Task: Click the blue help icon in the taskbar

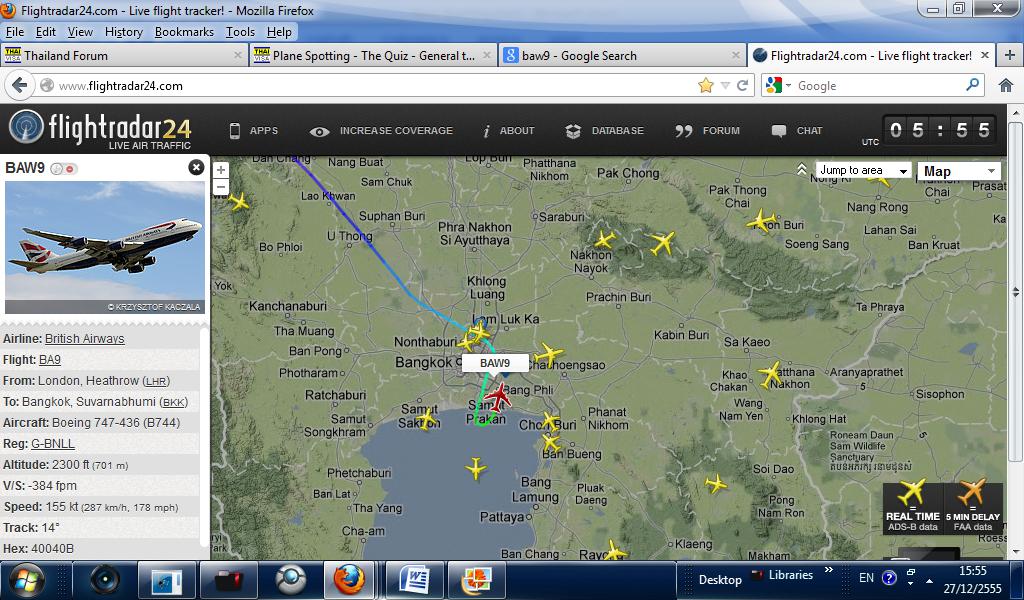Action: 889,578
